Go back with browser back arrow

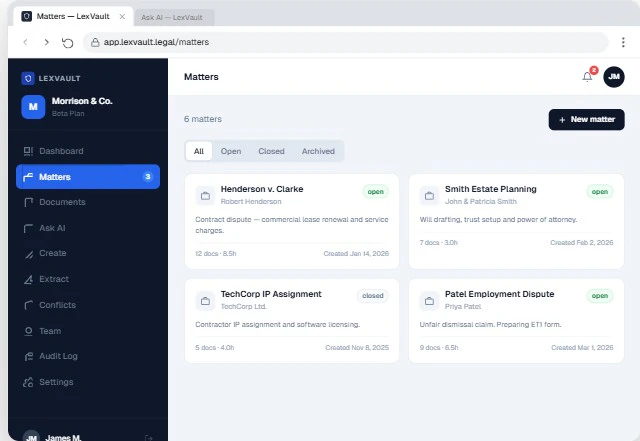pos(25,42)
